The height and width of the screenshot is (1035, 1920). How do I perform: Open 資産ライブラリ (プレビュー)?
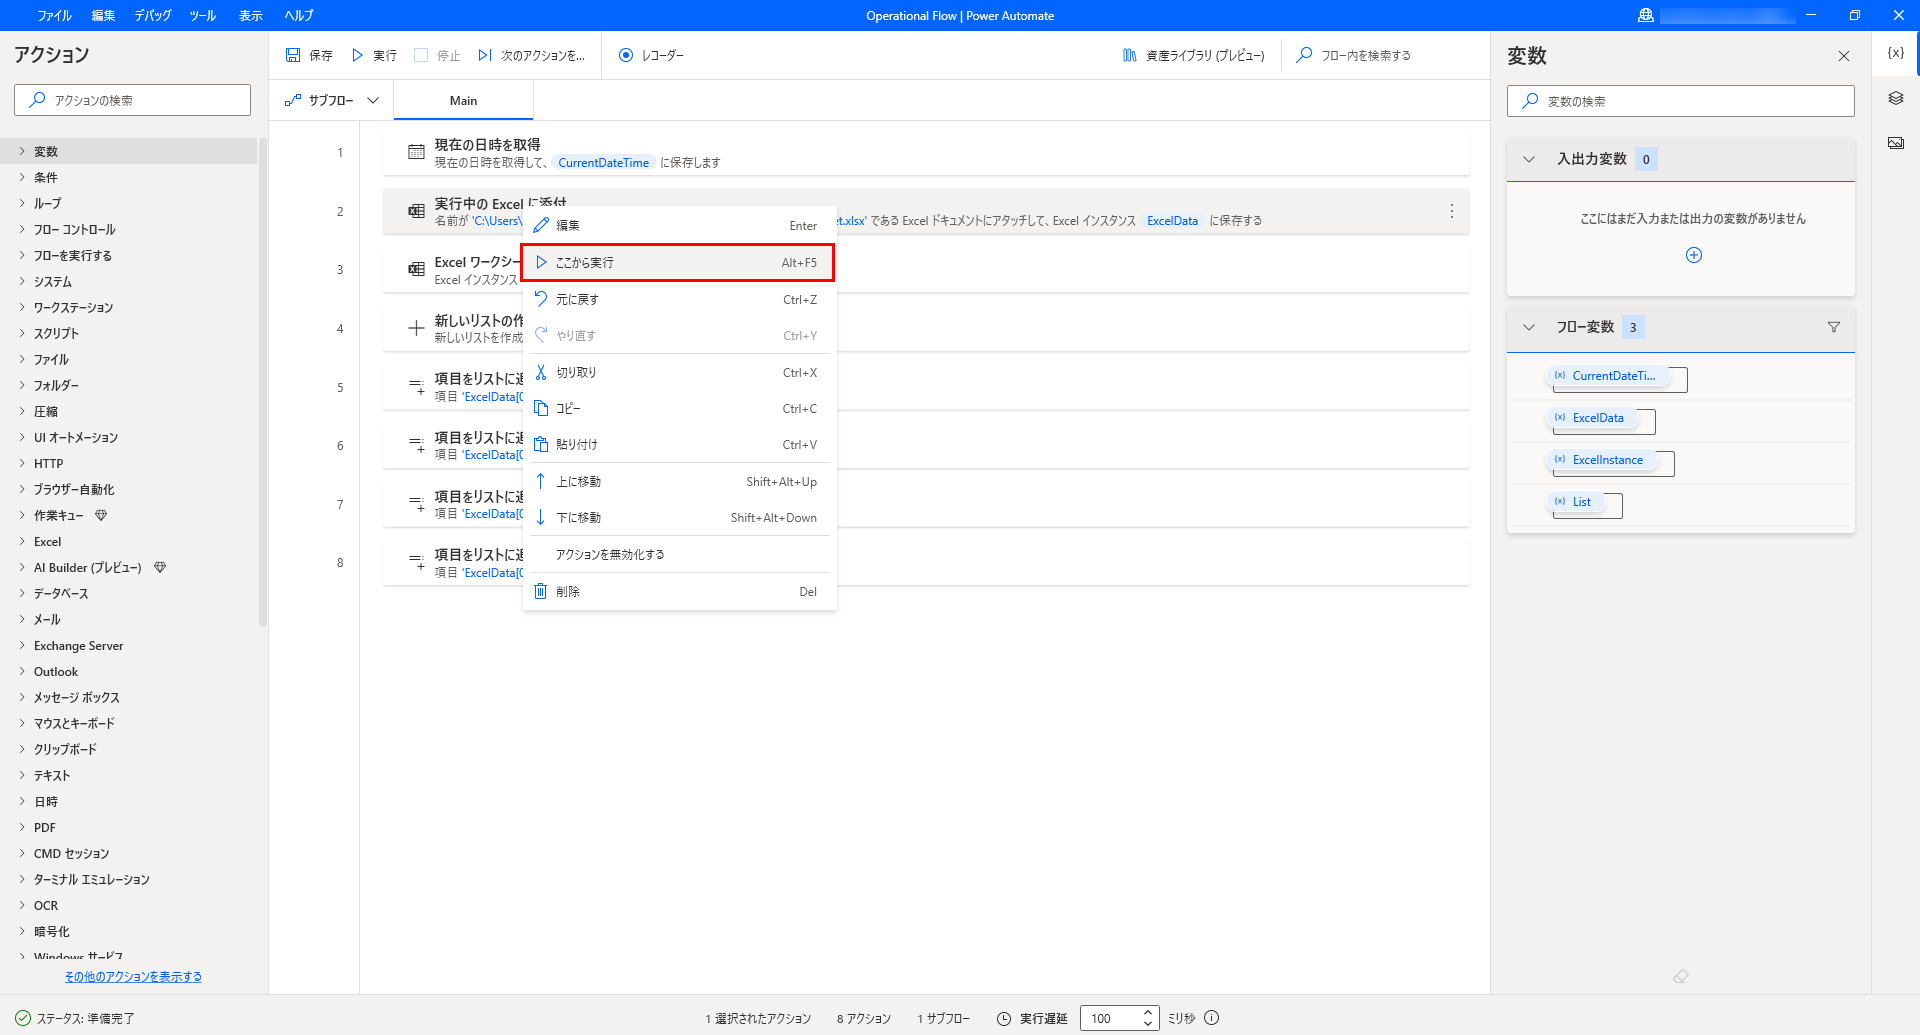pyautogui.click(x=1193, y=55)
